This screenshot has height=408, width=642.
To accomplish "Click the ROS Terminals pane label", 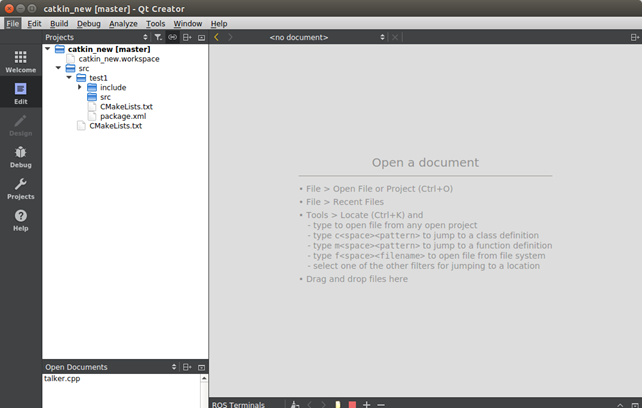I will (x=238, y=404).
